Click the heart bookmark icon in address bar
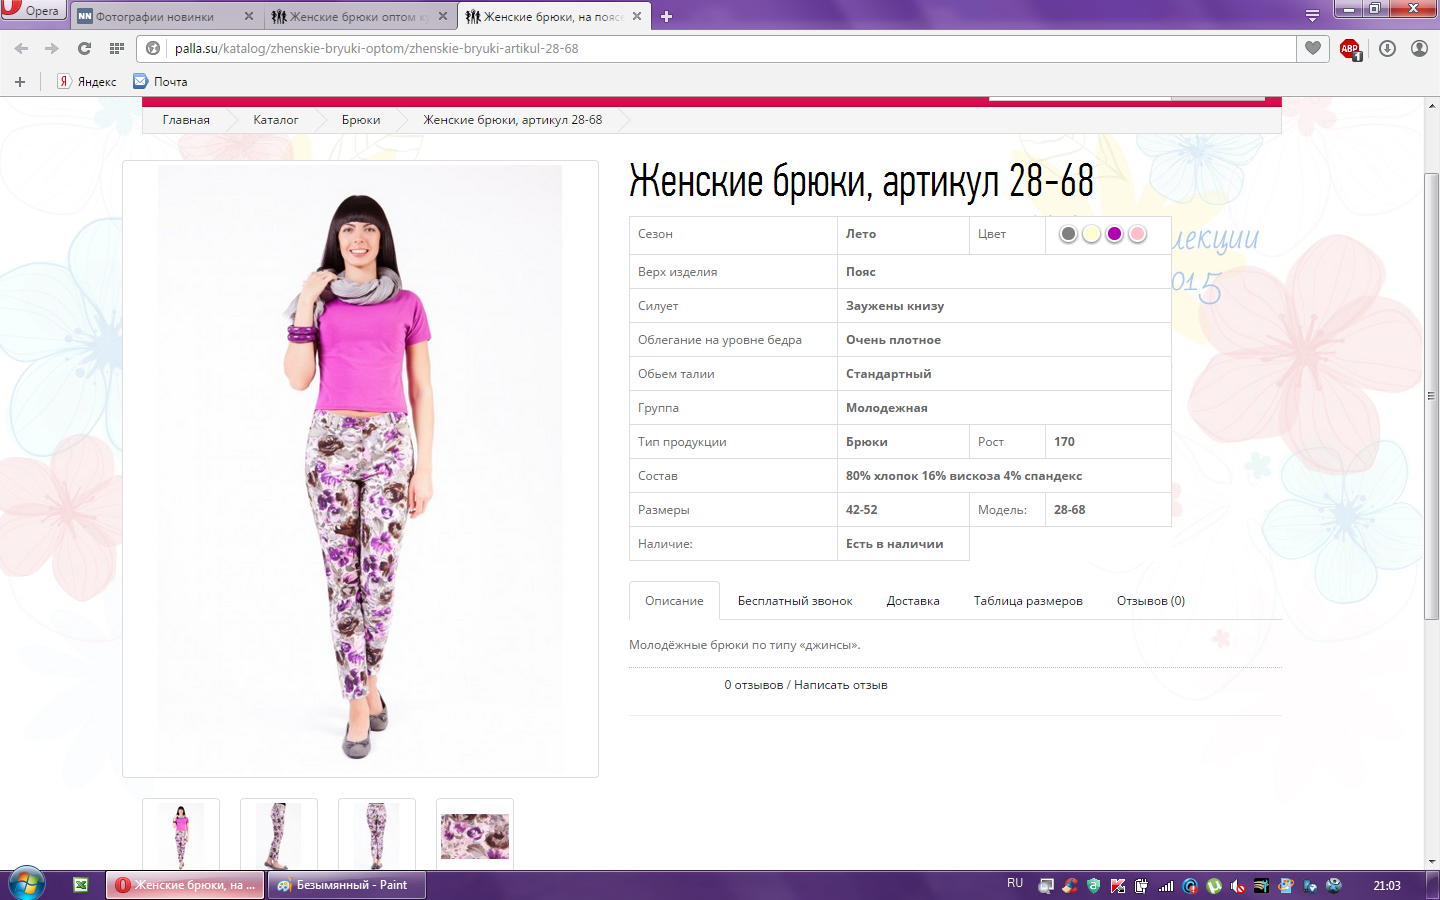 [x=1313, y=48]
